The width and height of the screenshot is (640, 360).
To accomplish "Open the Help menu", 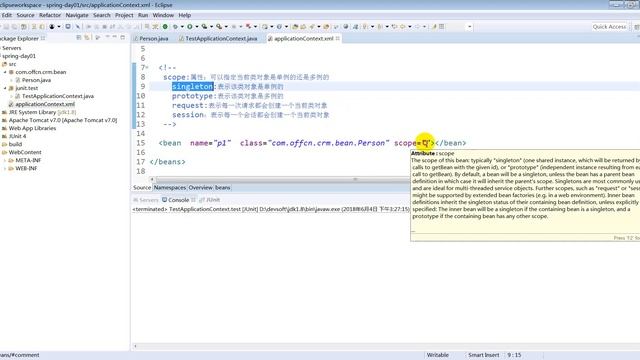I will coord(184,15).
